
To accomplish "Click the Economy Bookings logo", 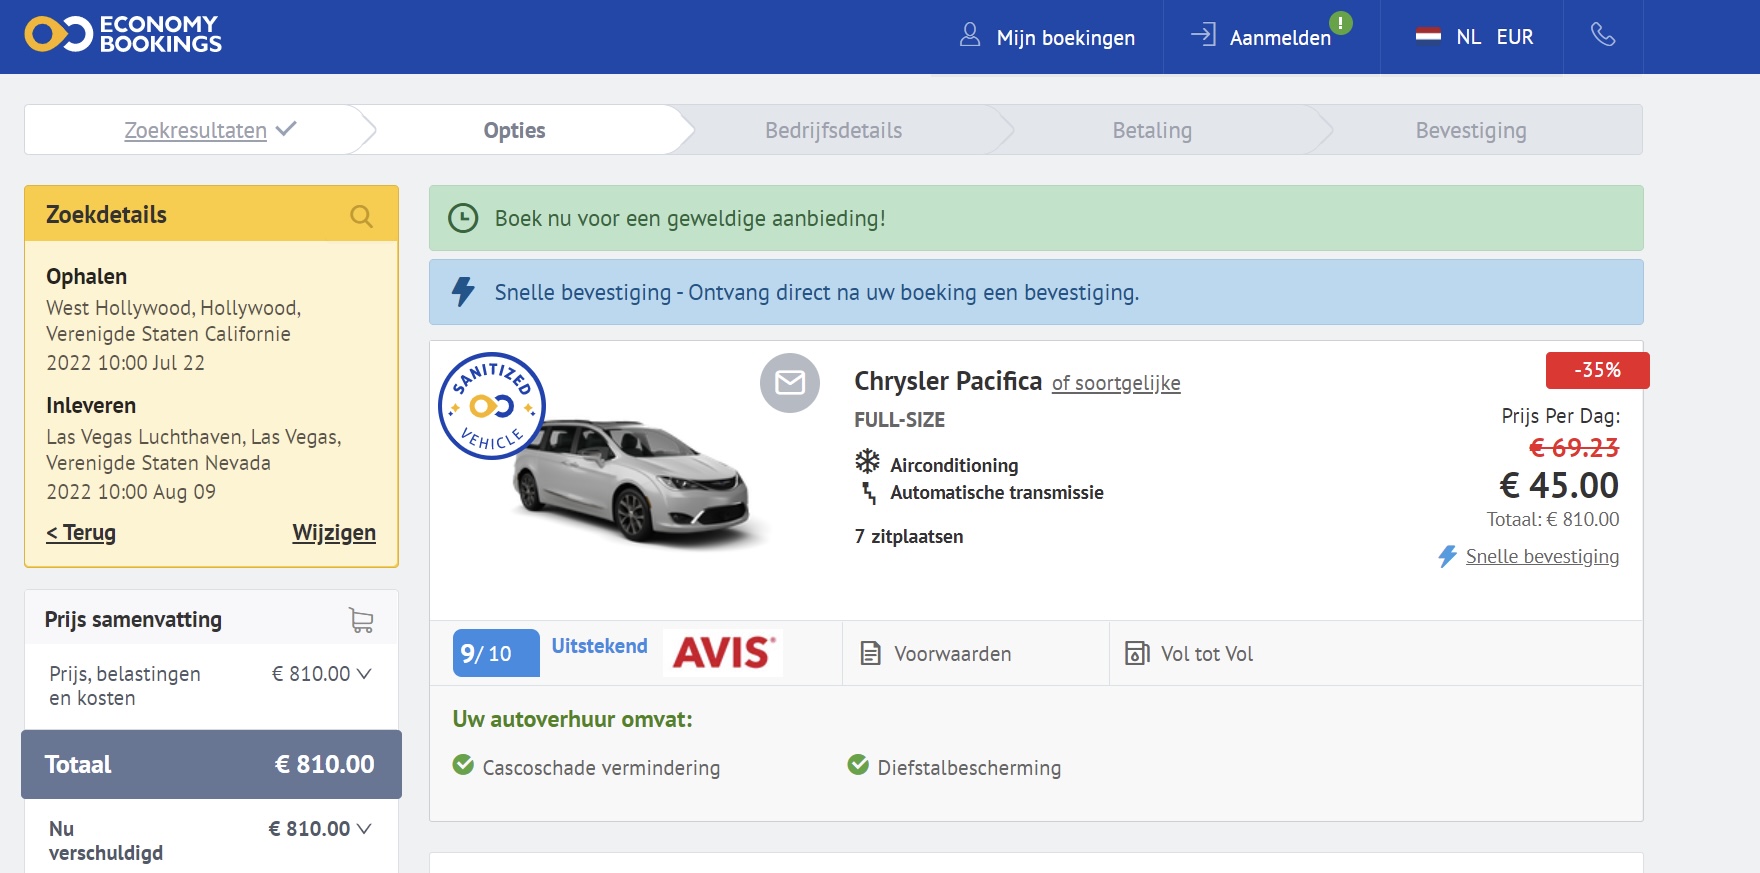I will pyautogui.click(x=123, y=35).
